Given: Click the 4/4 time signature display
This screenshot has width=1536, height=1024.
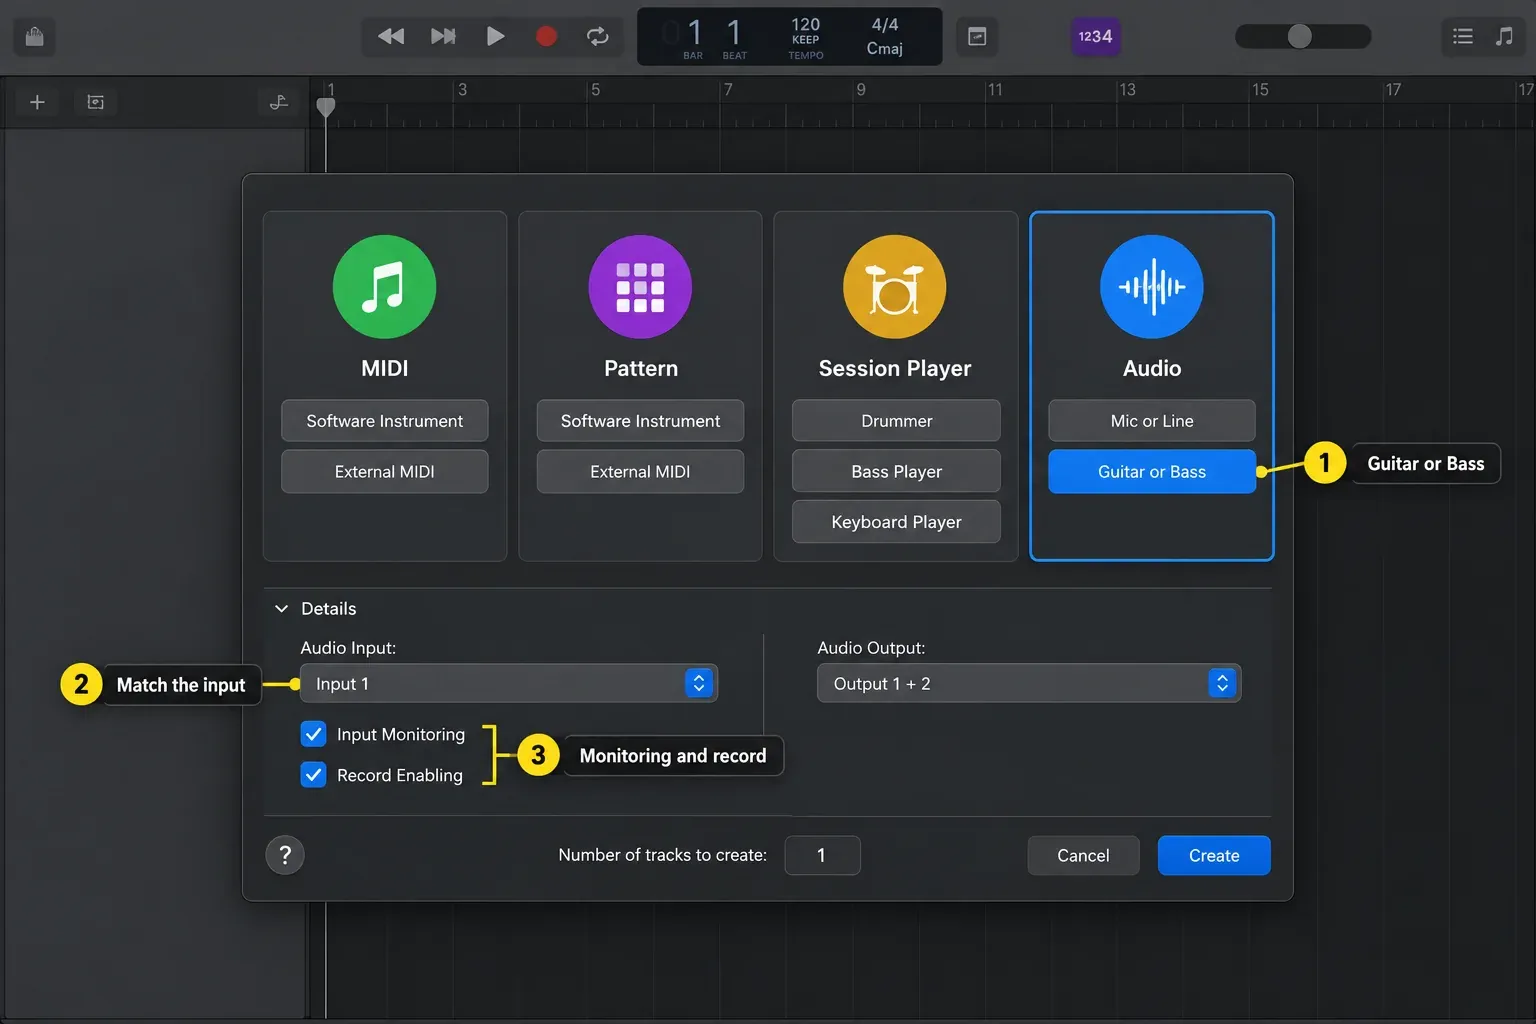Looking at the screenshot, I should pos(885,25).
